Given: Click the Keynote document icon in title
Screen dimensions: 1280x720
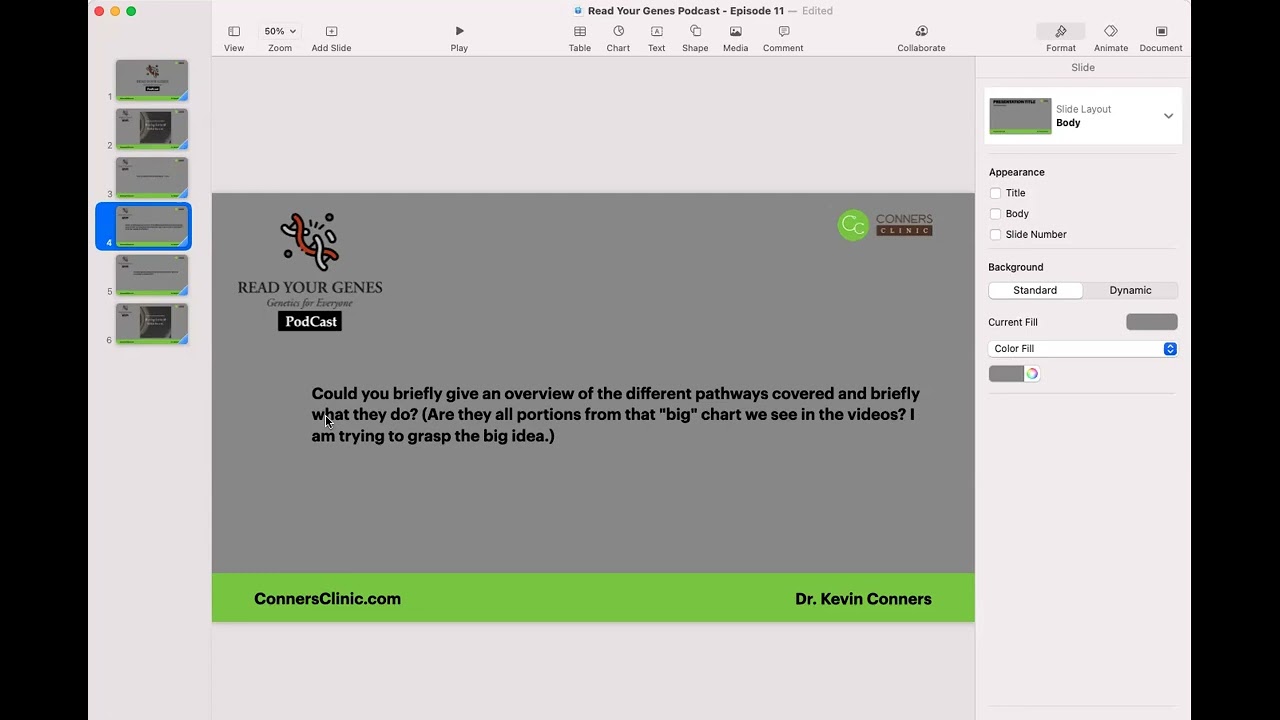Looking at the screenshot, I should pyautogui.click(x=578, y=11).
